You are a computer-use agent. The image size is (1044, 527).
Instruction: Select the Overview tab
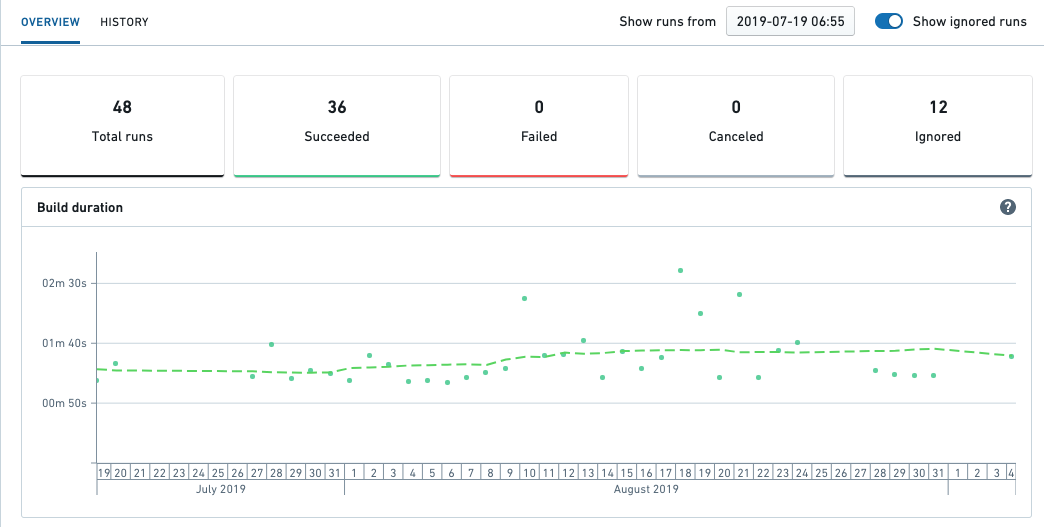point(51,22)
